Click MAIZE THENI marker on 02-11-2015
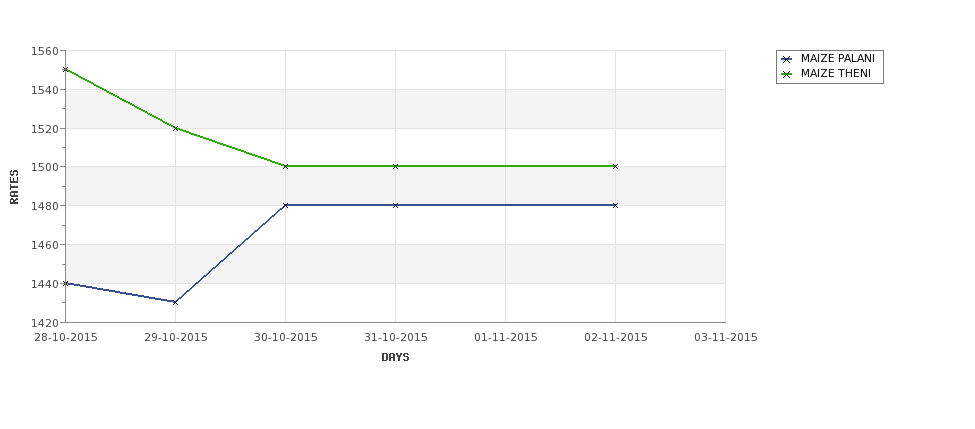 pyautogui.click(x=615, y=167)
